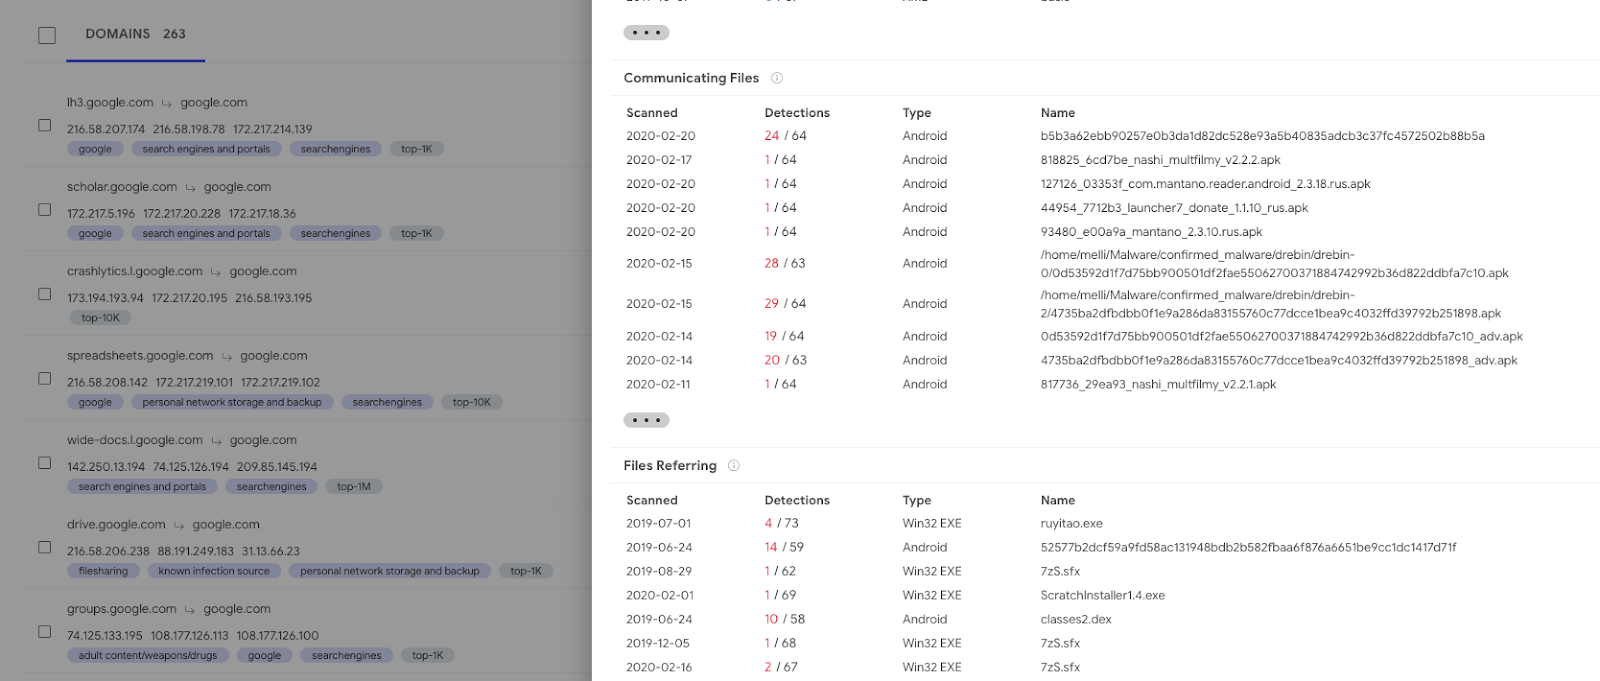1600x681 pixels.
Task: Click 'adult content/weapons/drugs' tag
Action: tap(148, 656)
